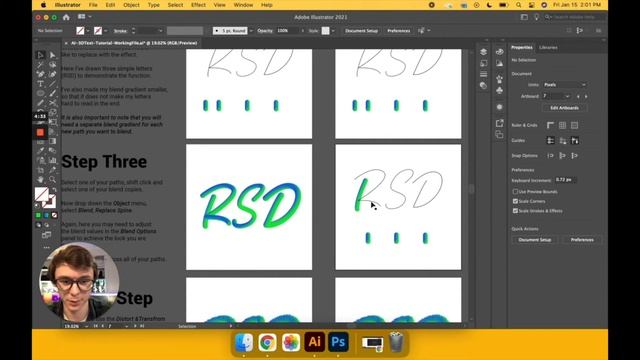Viewport: 640px width, 360px height.
Task: Open Artboard number dropdown in Properties
Action: click(567, 96)
